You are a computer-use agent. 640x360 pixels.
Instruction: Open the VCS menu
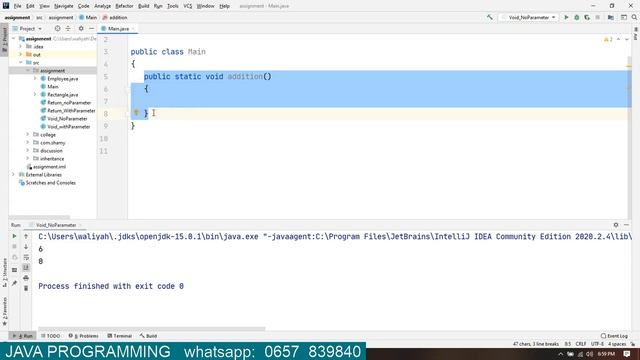(x=187, y=6)
